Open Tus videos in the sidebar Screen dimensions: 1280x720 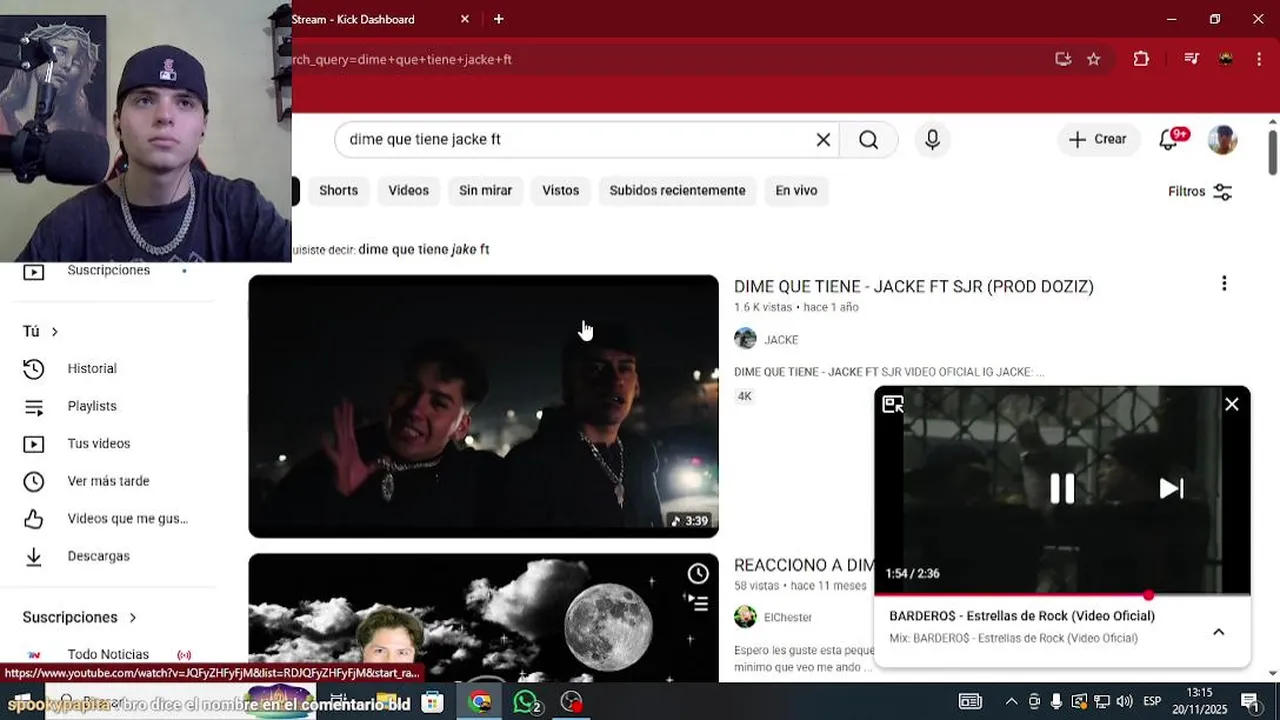point(99,444)
